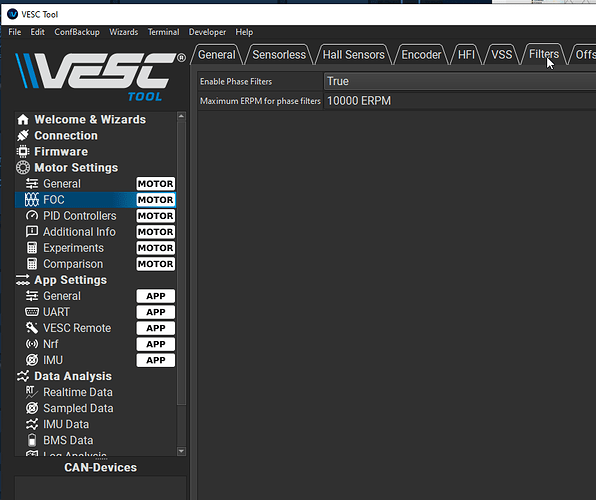Switch to the VSS tab
Viewport: 596px width, 500px height.
502,55
